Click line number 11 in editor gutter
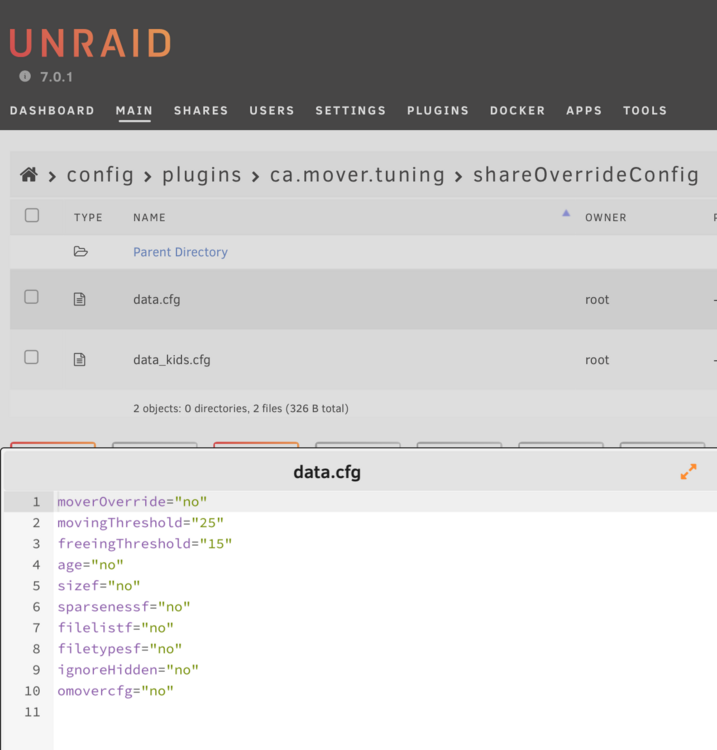 33,712
